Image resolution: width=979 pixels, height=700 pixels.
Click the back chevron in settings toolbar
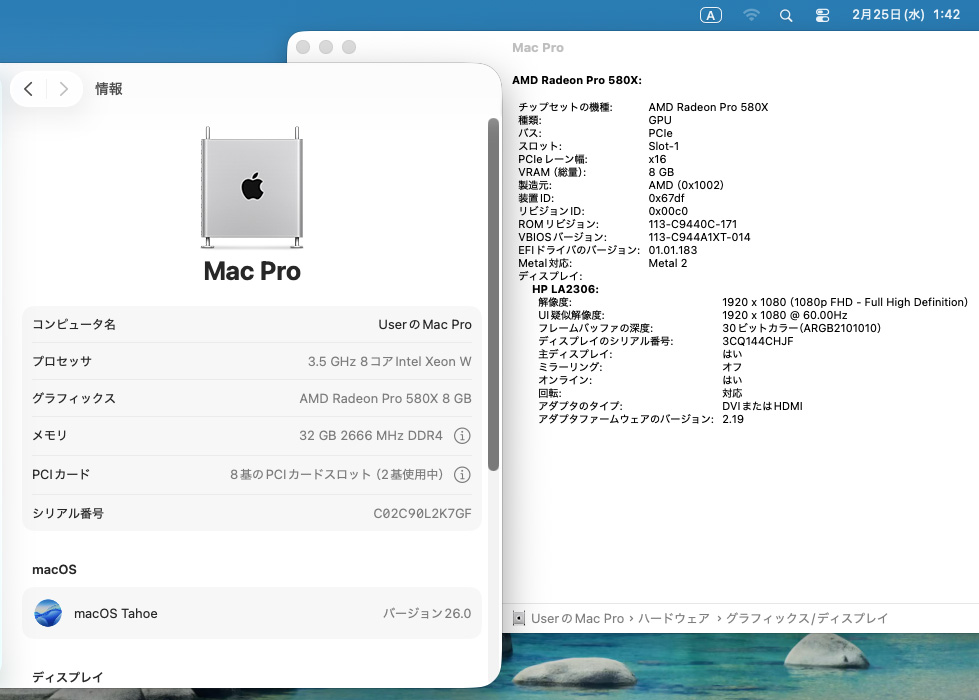[x=28, y=89]
